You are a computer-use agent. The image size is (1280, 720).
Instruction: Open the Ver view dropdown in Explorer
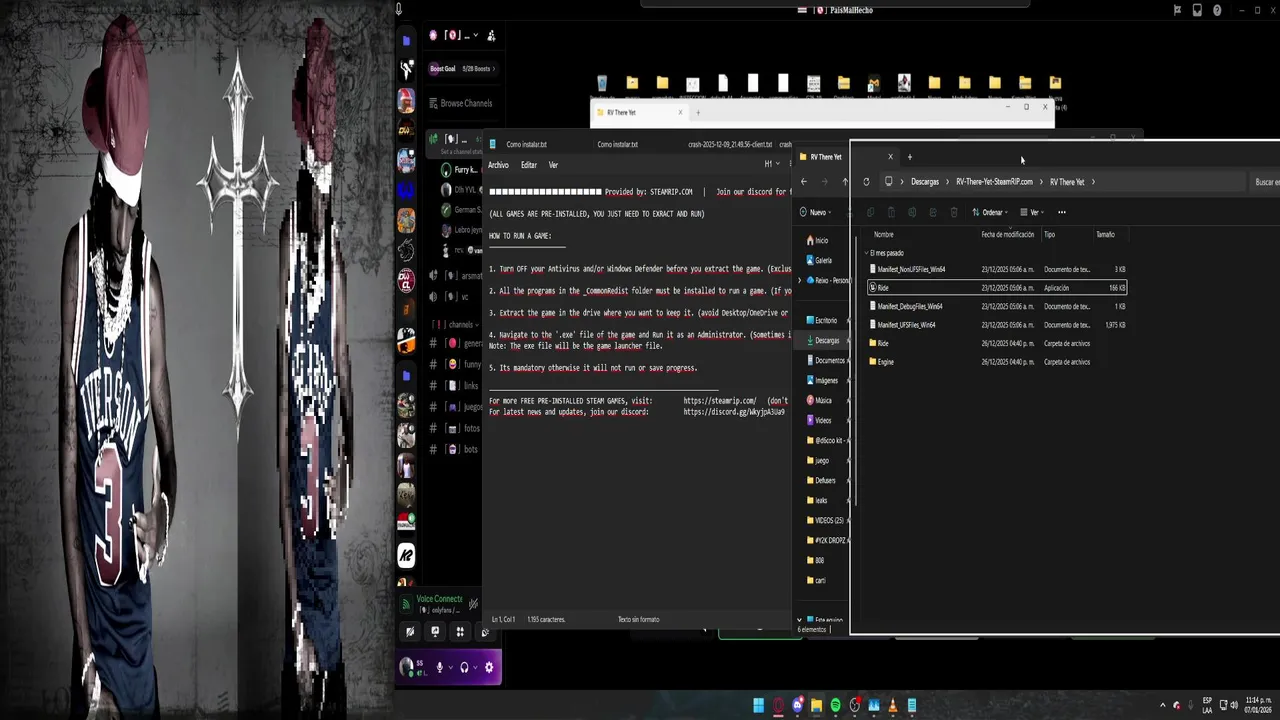[1031, 212]
